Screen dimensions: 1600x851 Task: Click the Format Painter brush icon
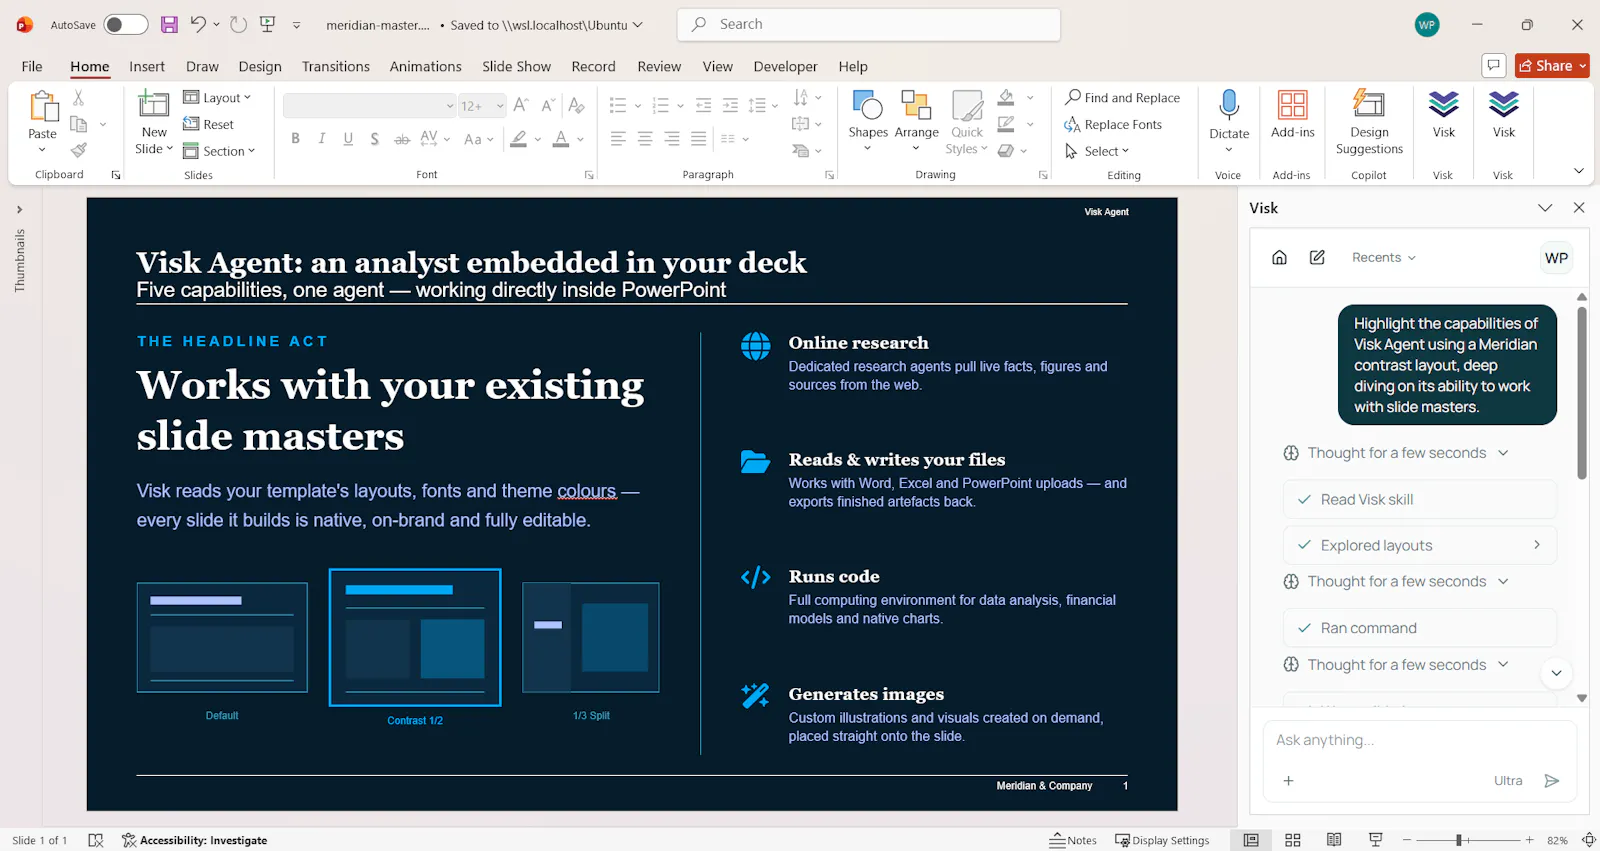(x=79, y=150)
